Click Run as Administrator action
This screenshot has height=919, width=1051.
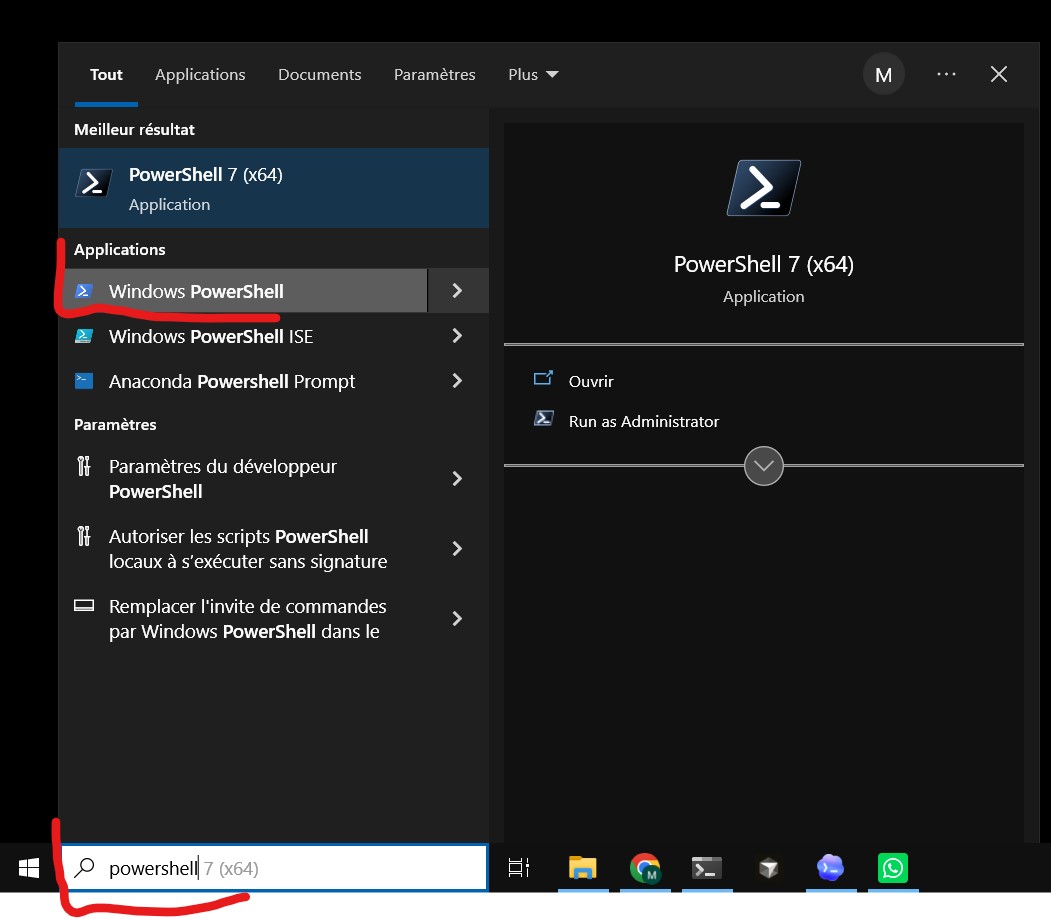[x=643, y=422]
